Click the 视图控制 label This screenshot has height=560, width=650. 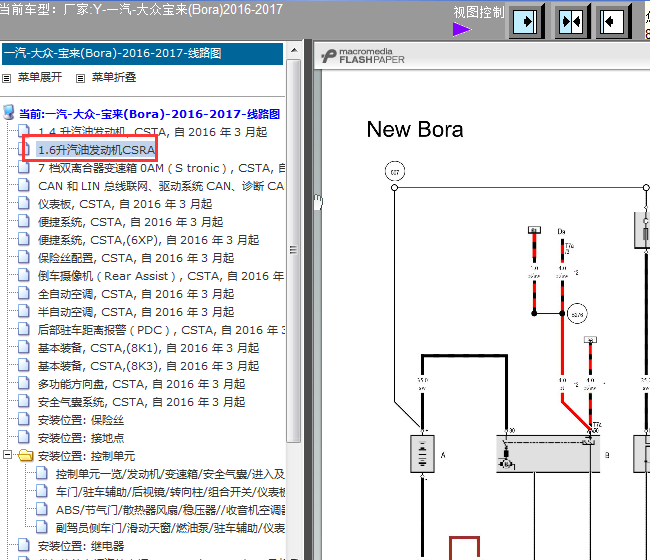478,12
